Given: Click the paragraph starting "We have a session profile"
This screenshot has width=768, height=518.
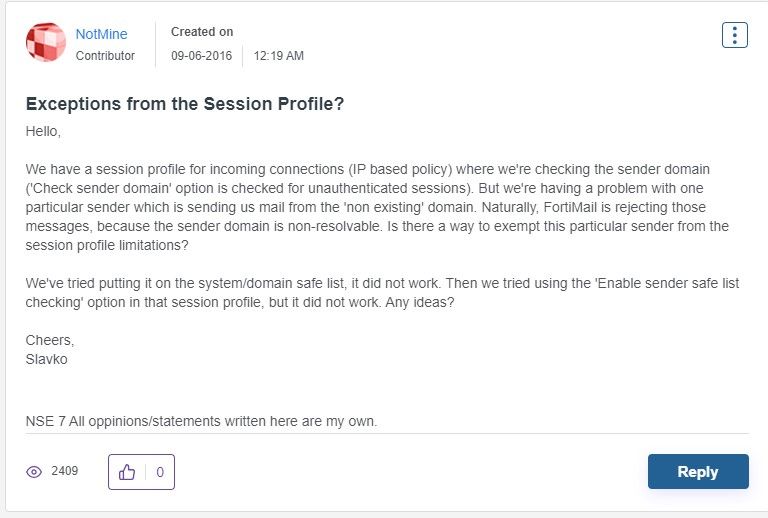Looking at the screenshot, I should click(x=377, y=207).
